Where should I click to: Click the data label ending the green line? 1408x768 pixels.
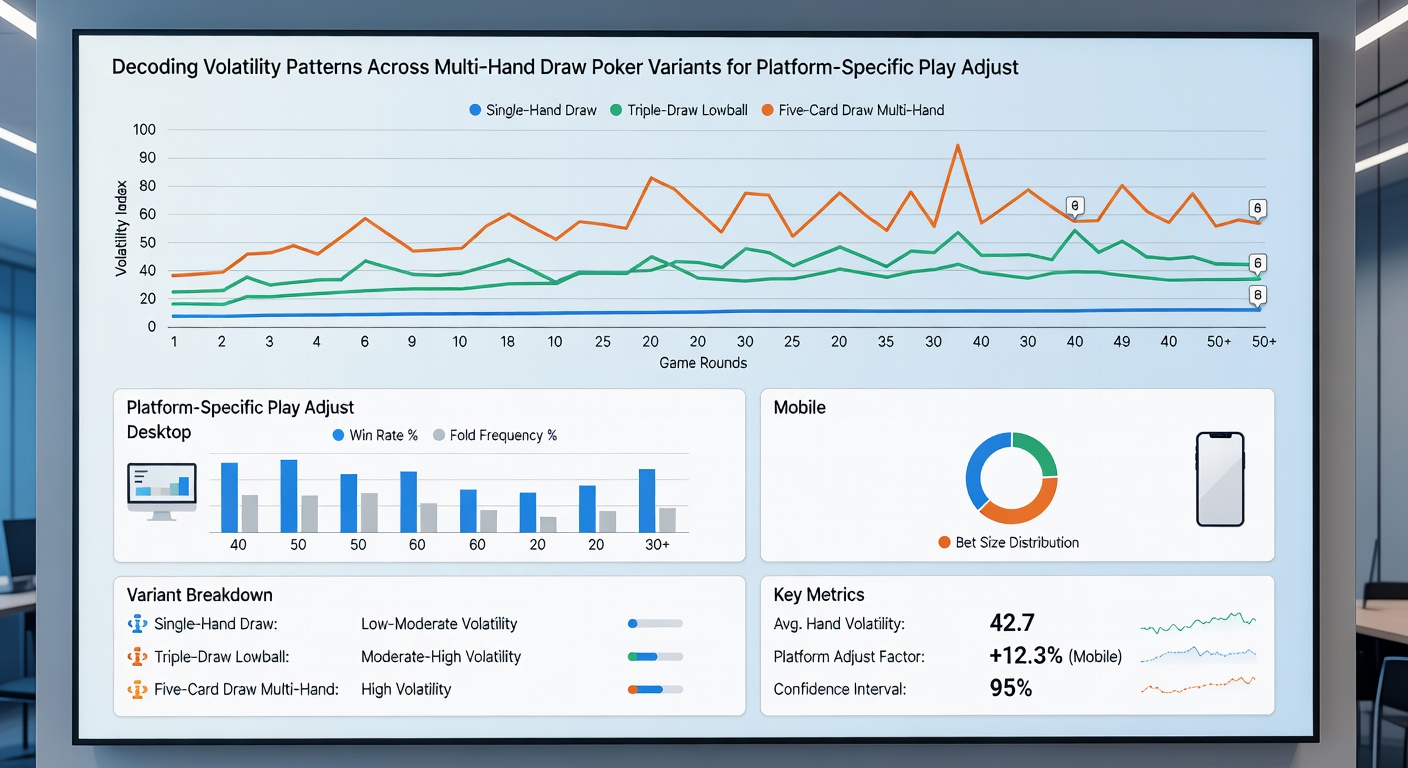[1259, 263]
